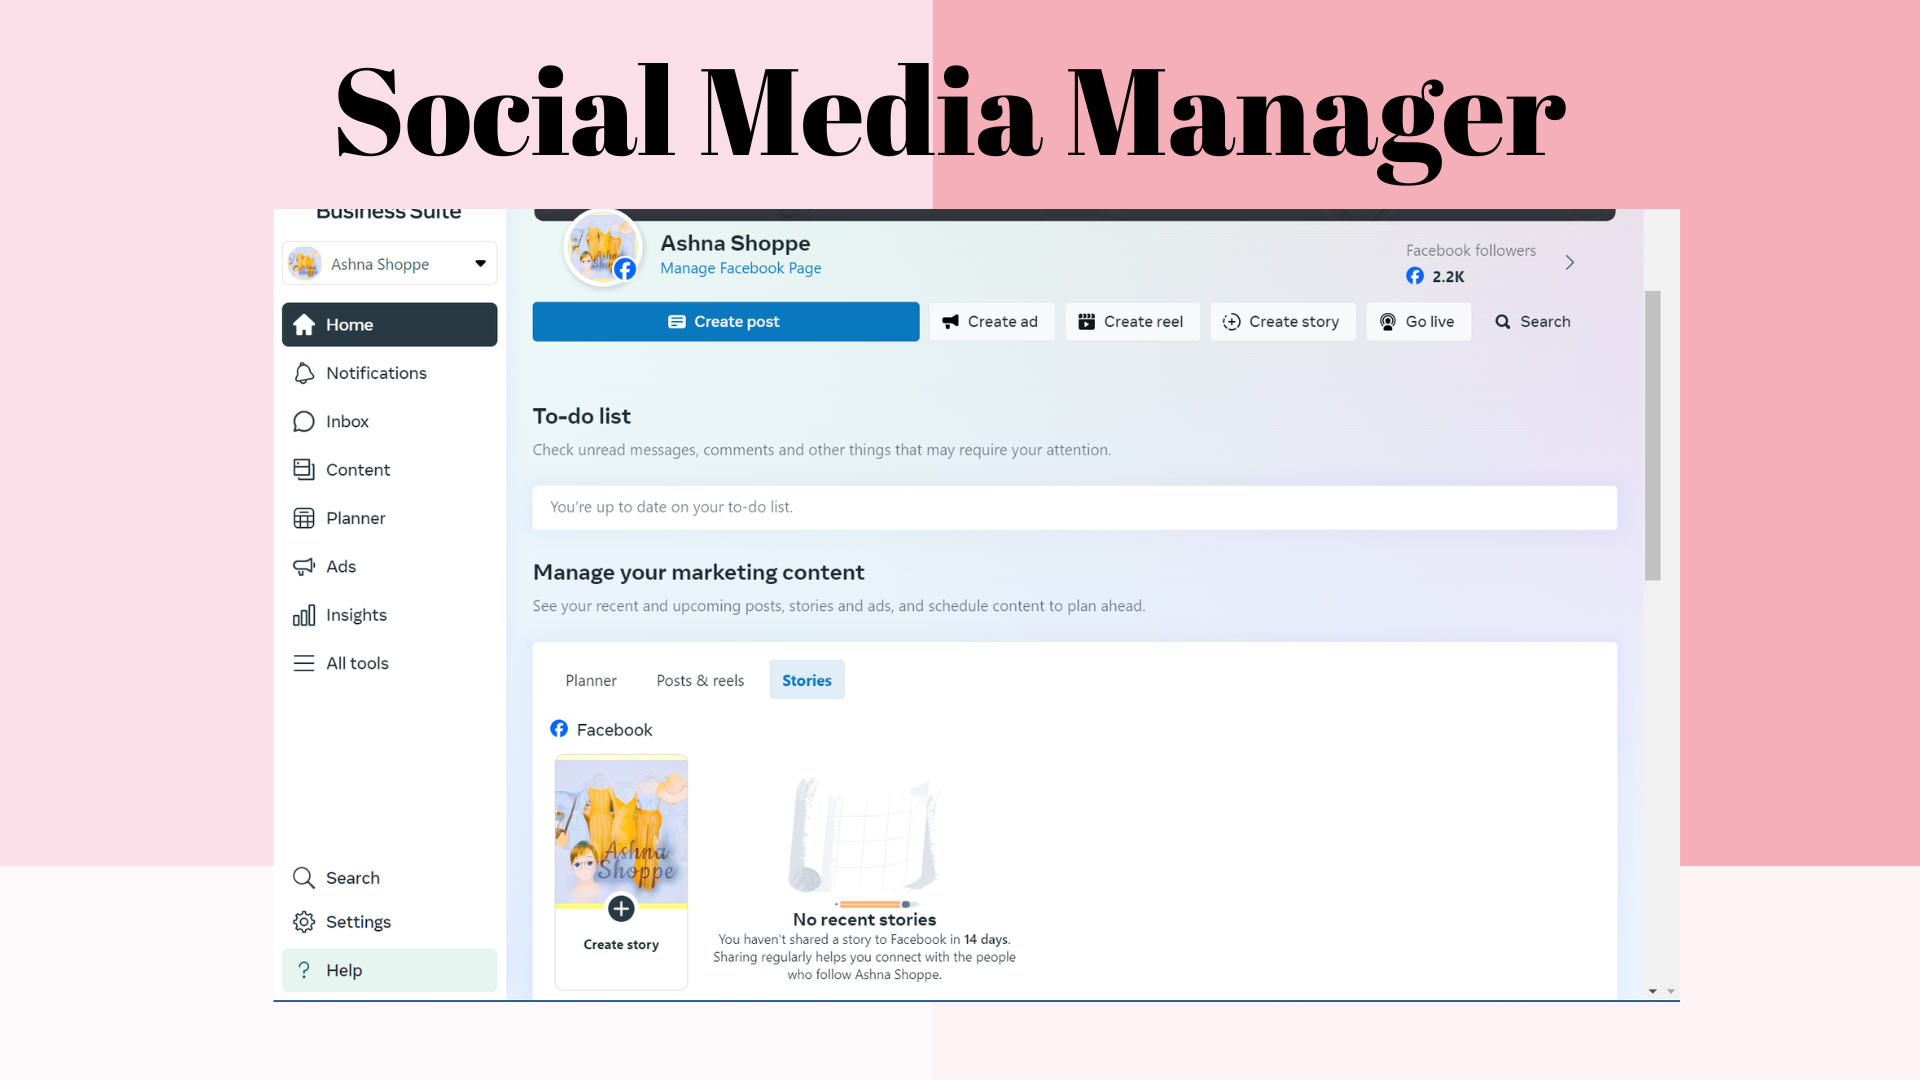Open the Manage Facebook Page link

(x=740, y=268)
